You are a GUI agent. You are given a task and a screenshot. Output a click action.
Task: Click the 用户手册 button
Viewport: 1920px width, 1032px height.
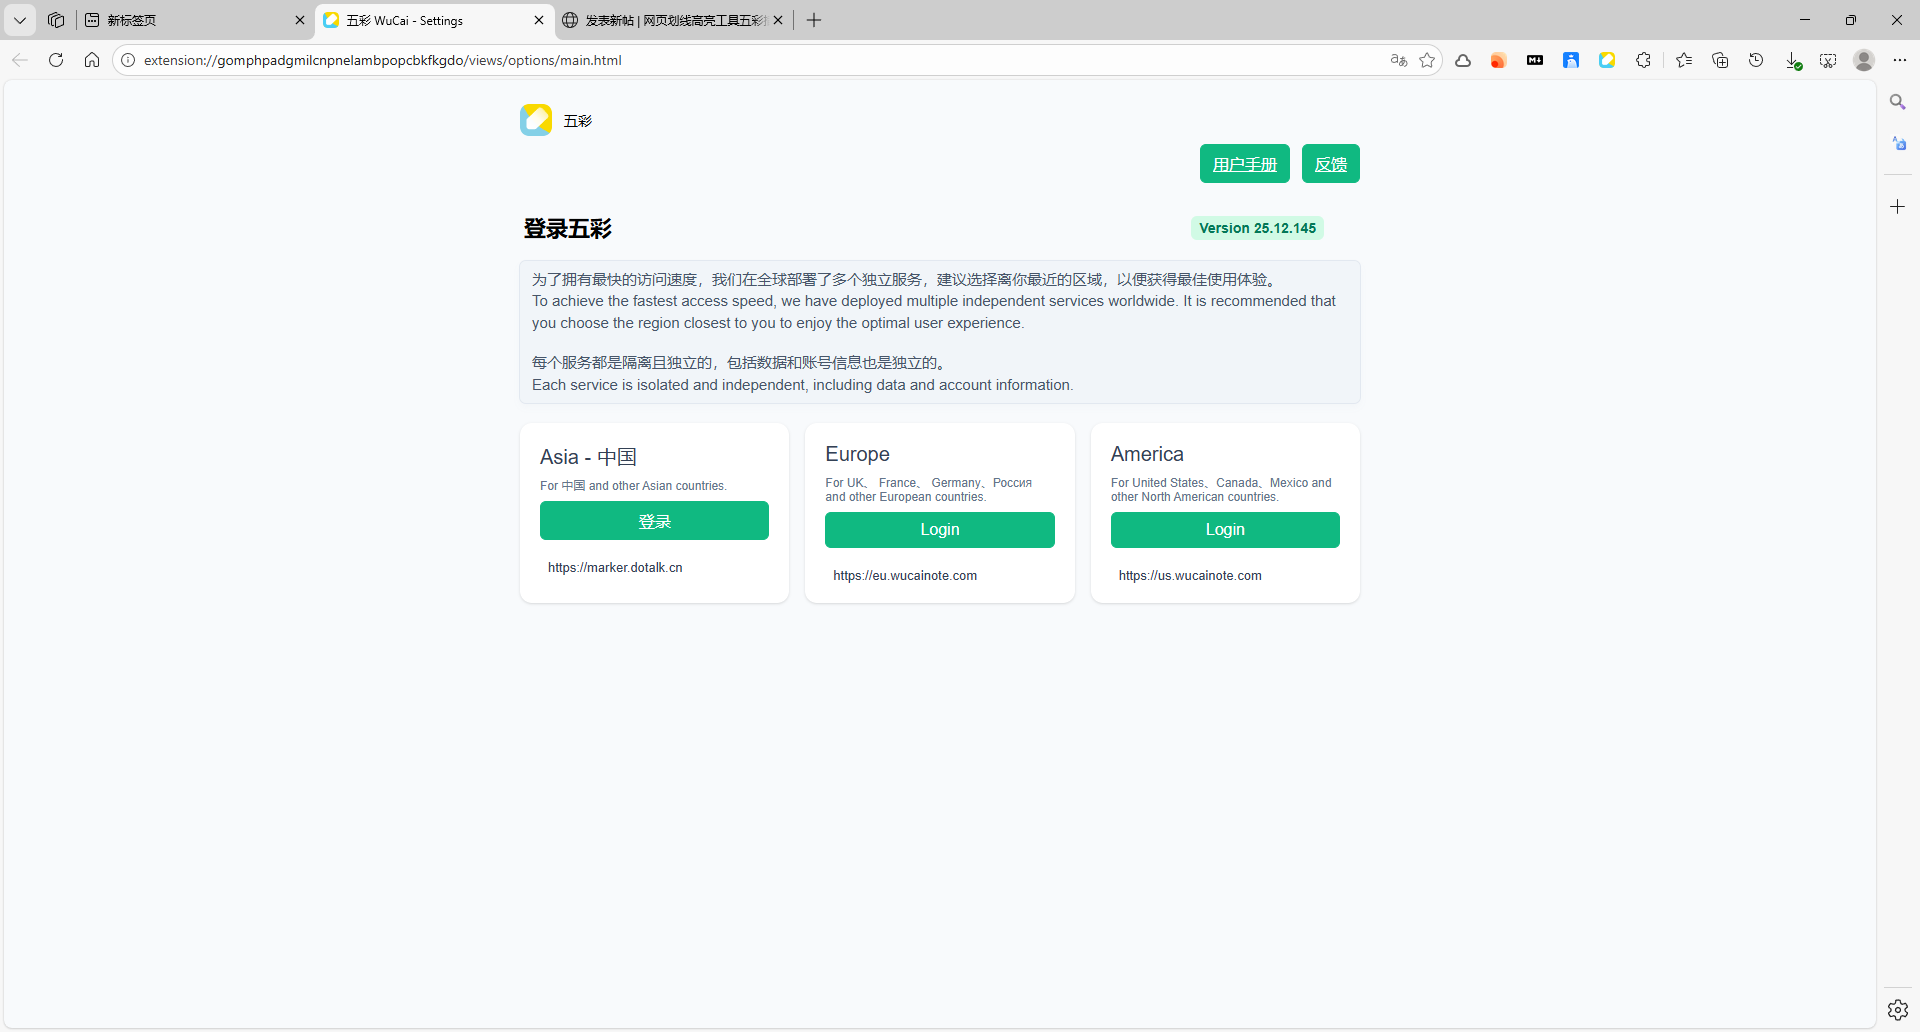1244,164
